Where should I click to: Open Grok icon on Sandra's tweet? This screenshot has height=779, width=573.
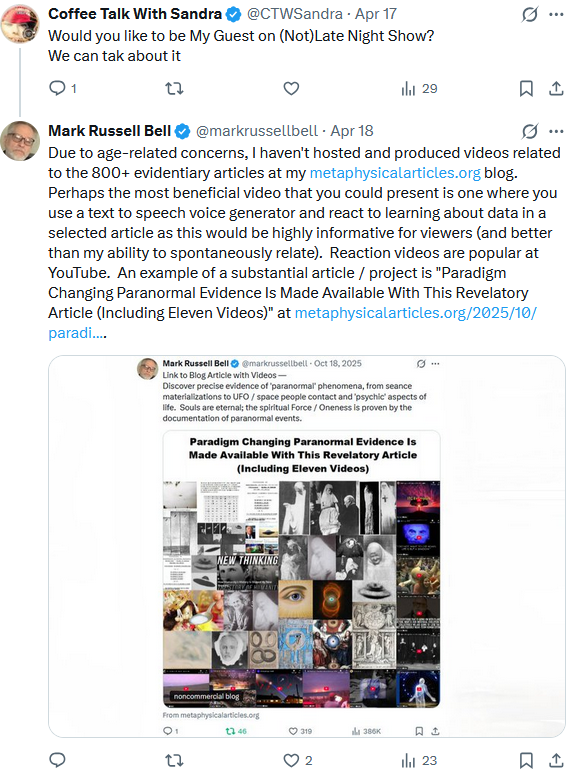[x=530, y=14]
